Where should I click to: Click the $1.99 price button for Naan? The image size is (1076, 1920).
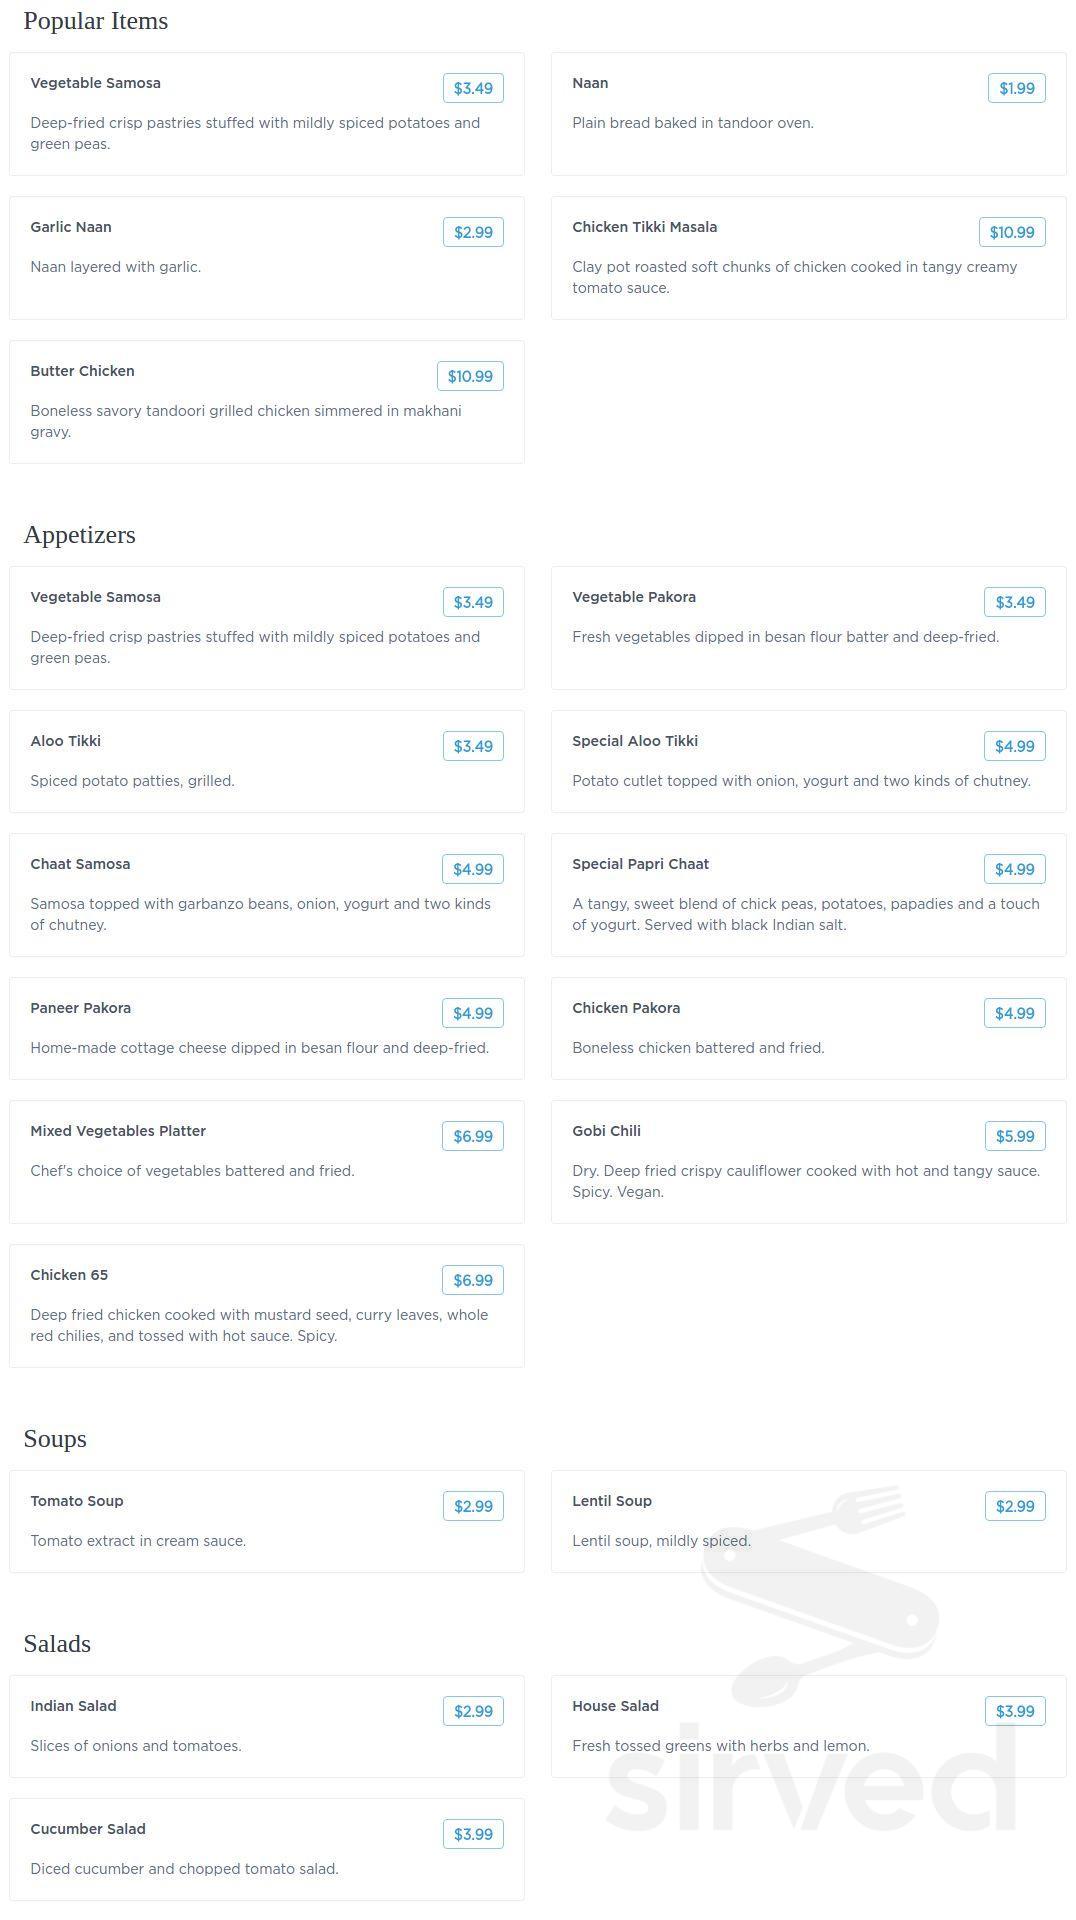pos(1017,88)
